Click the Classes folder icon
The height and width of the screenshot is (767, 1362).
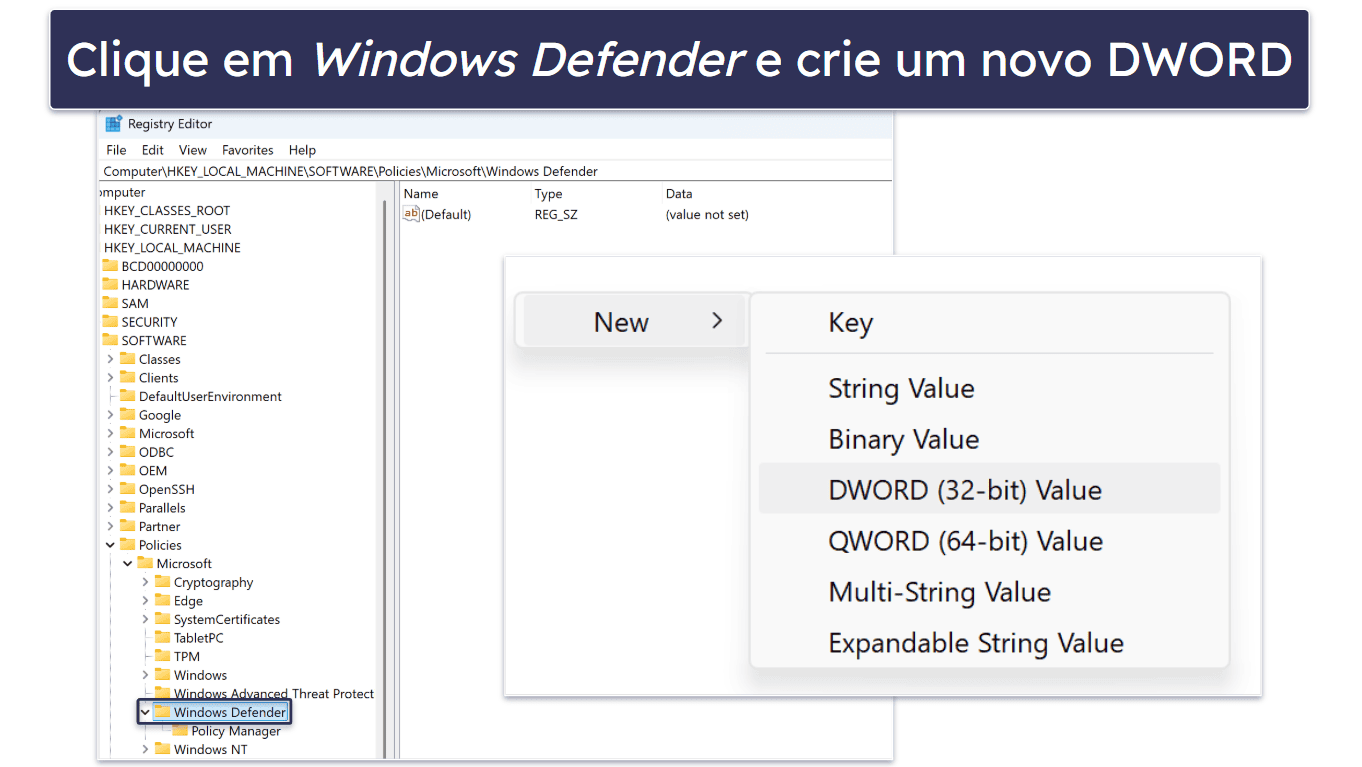pos(127,359)
